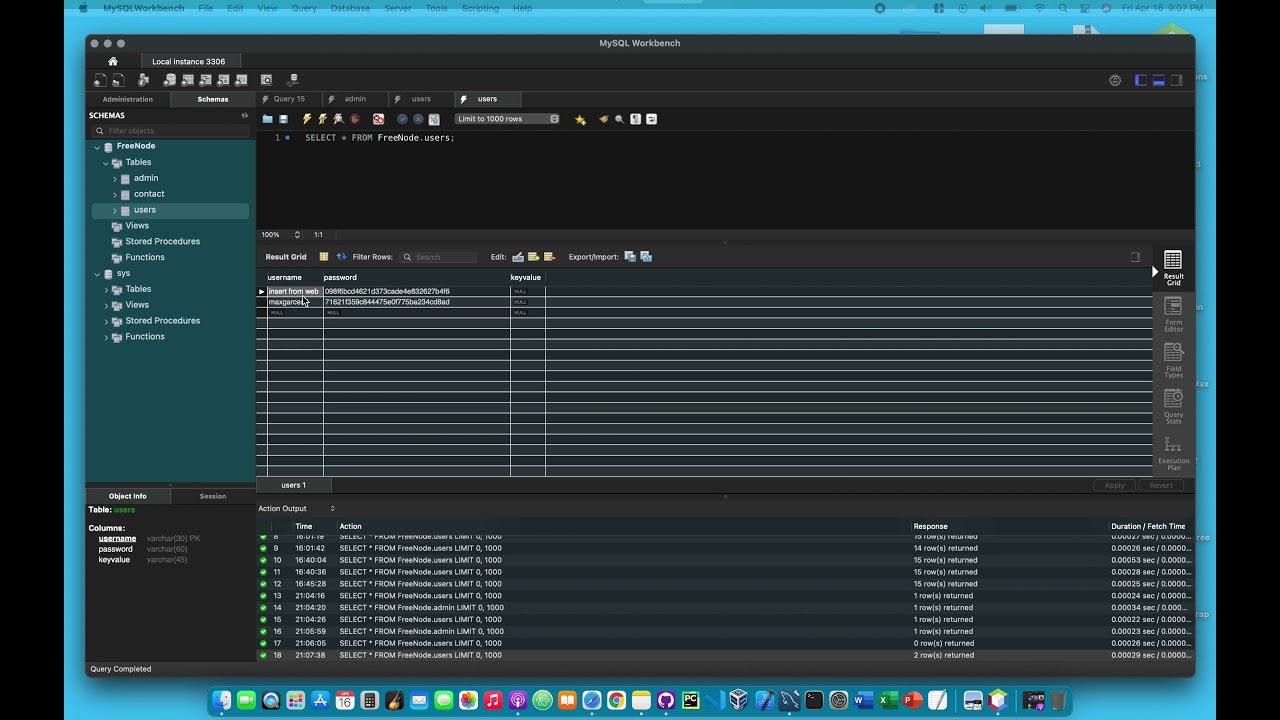Collapse the FreeNode schema
Viewport: 1280px width, 720px height.
[x=97, y=147]
